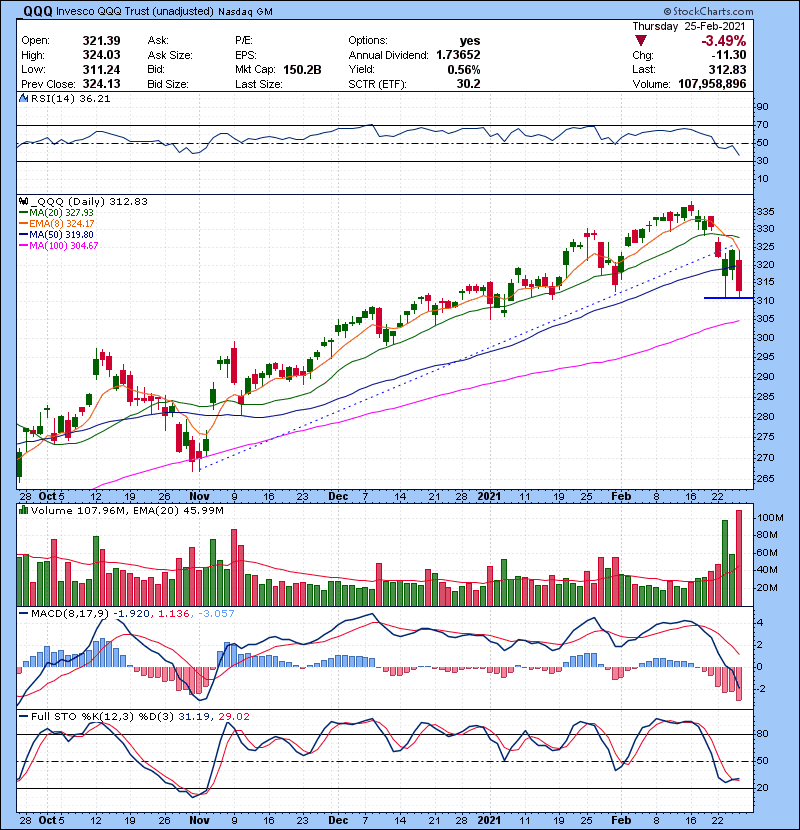The image size is (800, 830).
Task: Click the Volume 107.96M, EMA(20) label
Action: tap(127, 511)
